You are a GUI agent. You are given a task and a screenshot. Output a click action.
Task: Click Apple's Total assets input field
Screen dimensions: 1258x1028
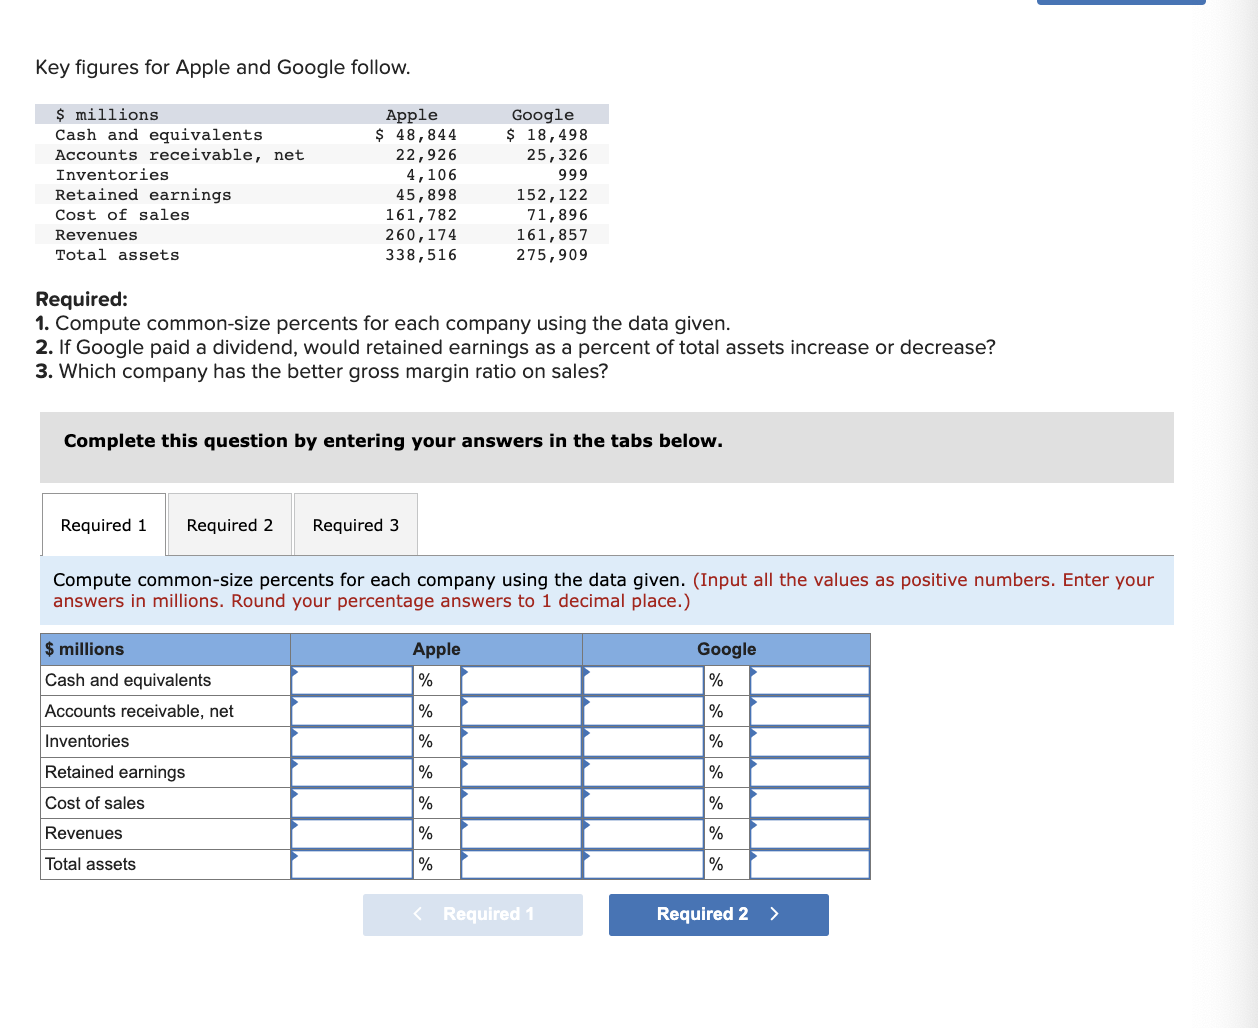point(351,864)
